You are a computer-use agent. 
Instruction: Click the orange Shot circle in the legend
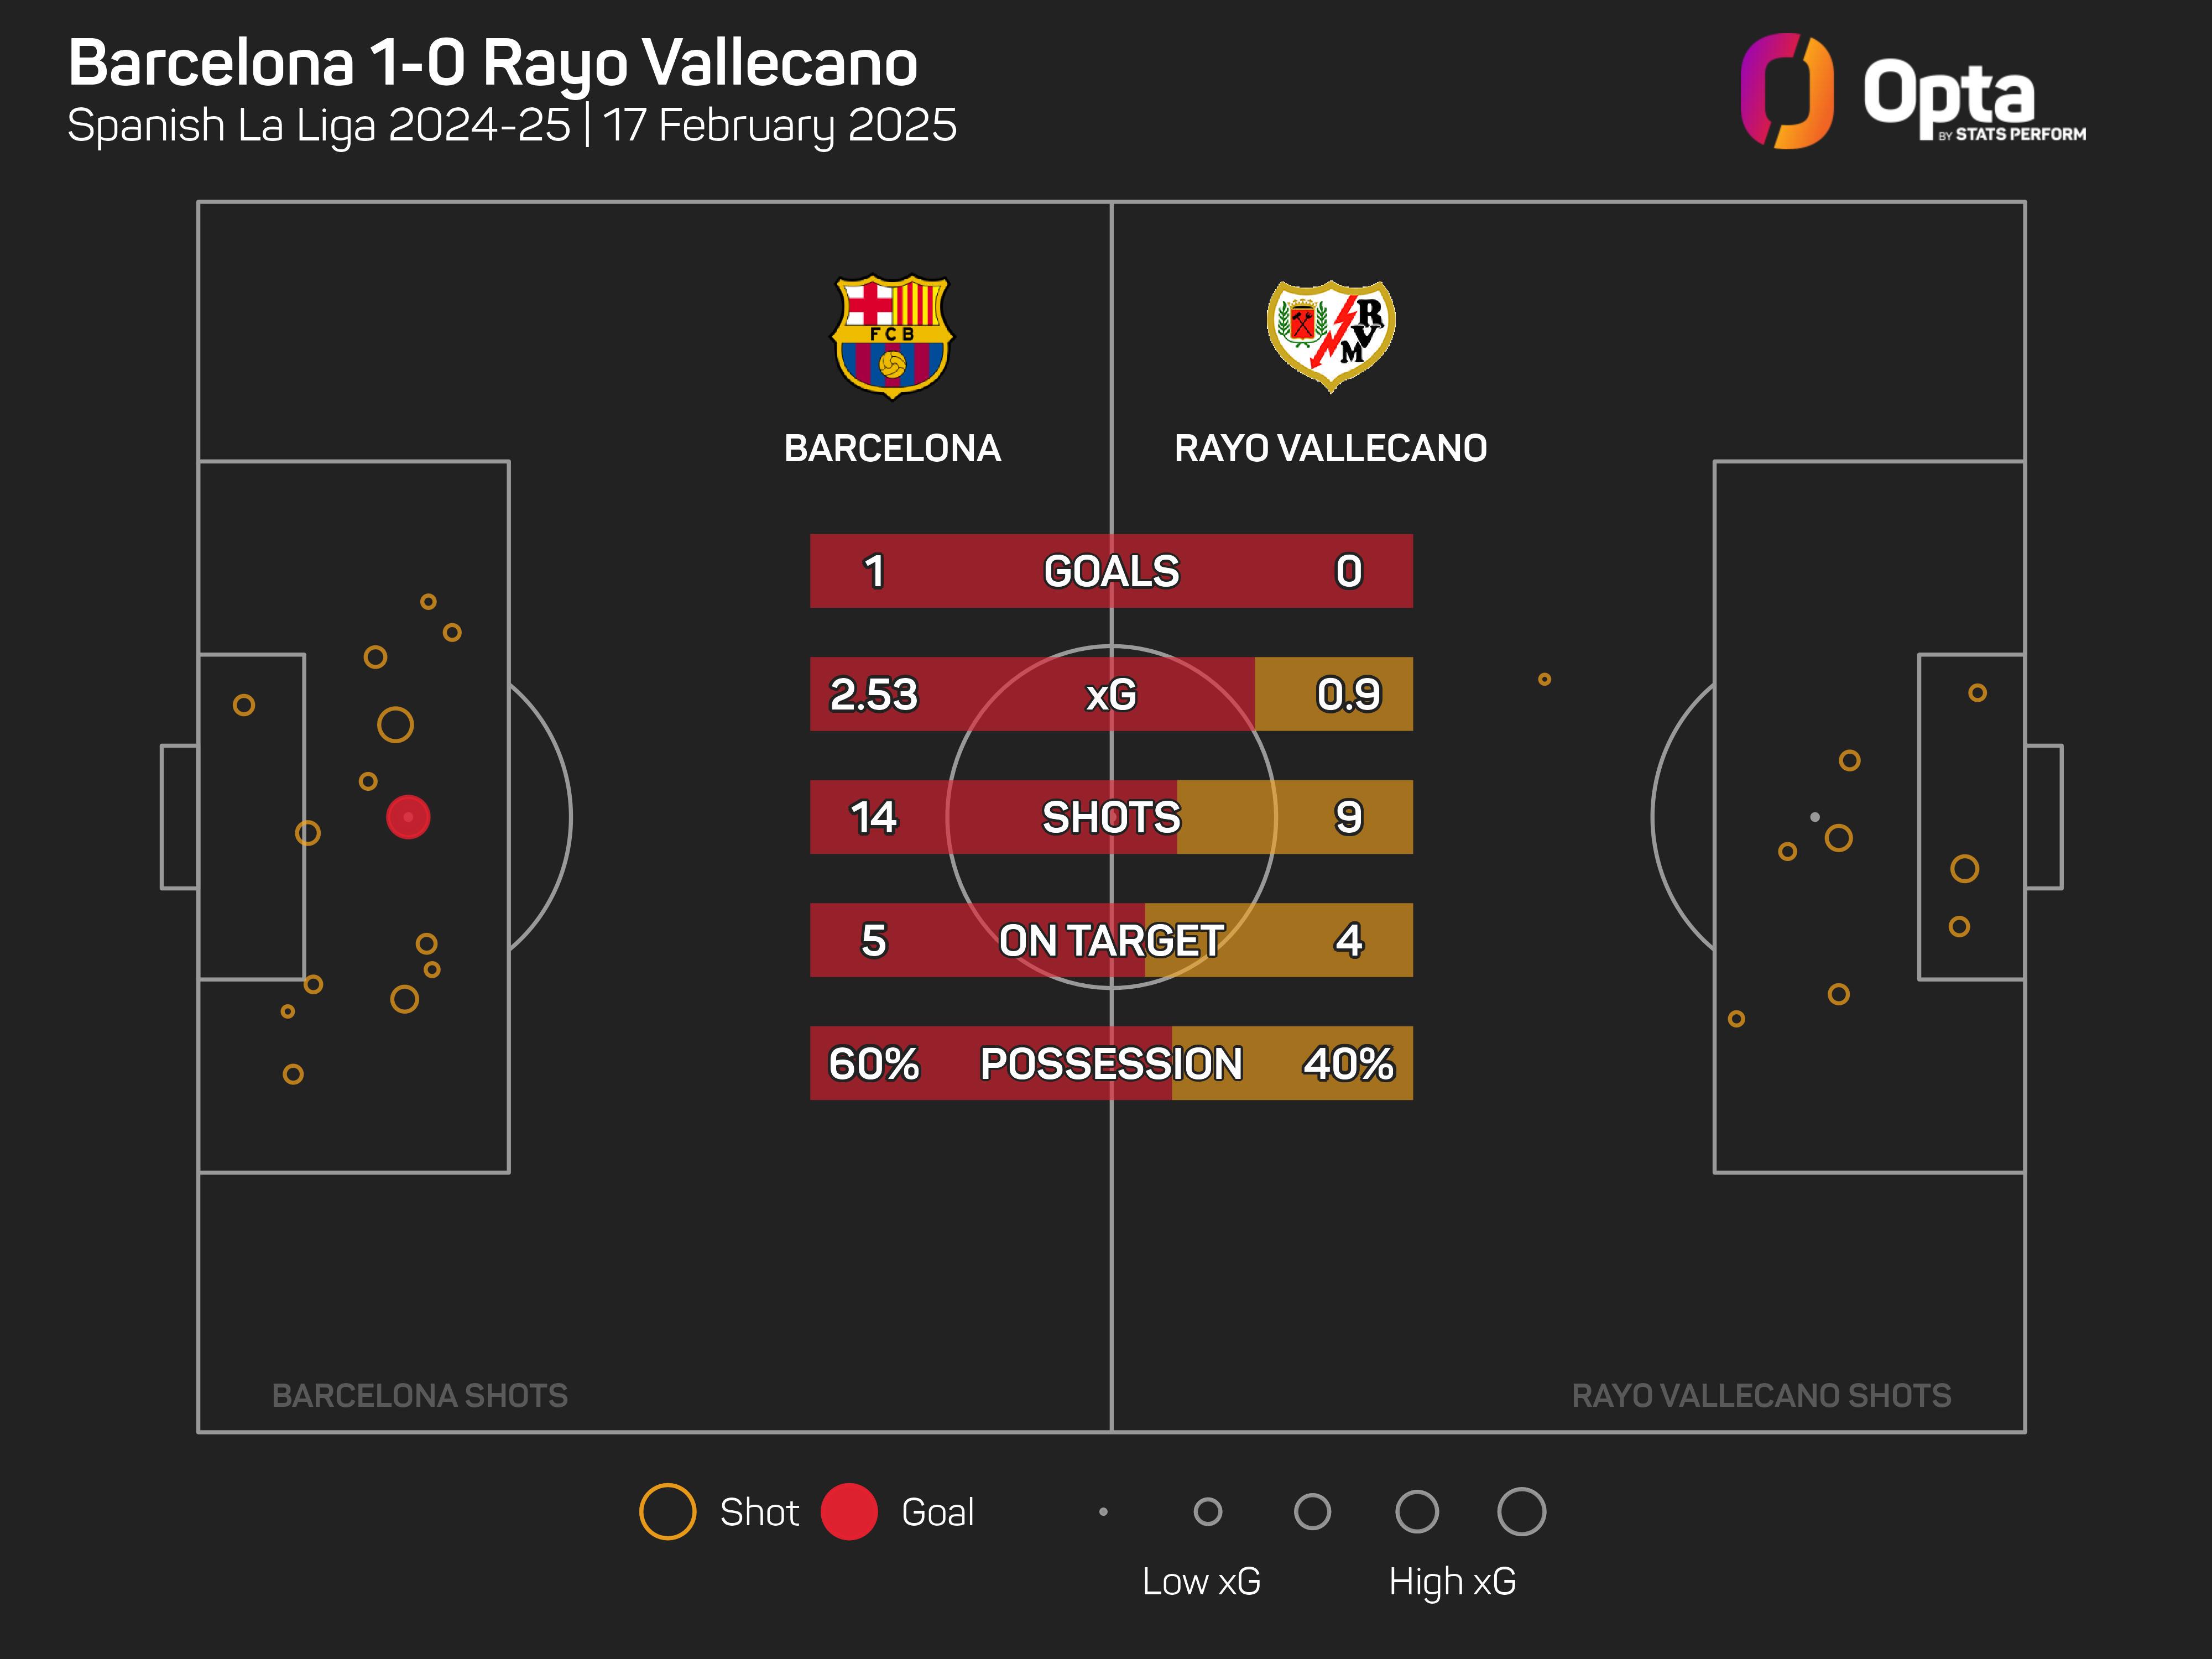tap(667, 1511)
